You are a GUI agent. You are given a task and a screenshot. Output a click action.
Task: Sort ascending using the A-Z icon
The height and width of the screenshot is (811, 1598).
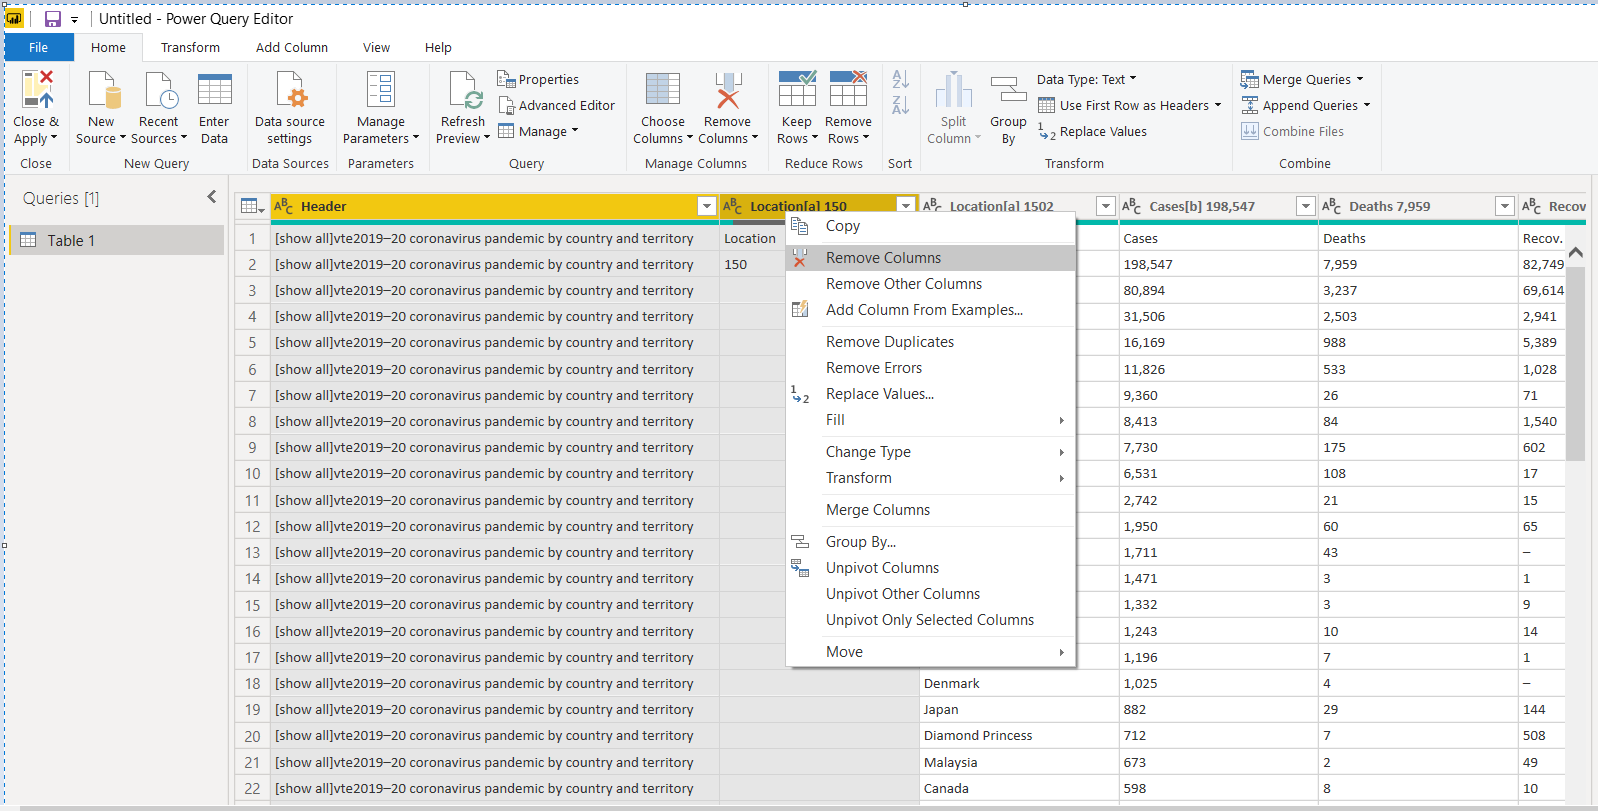click(900, 80)
